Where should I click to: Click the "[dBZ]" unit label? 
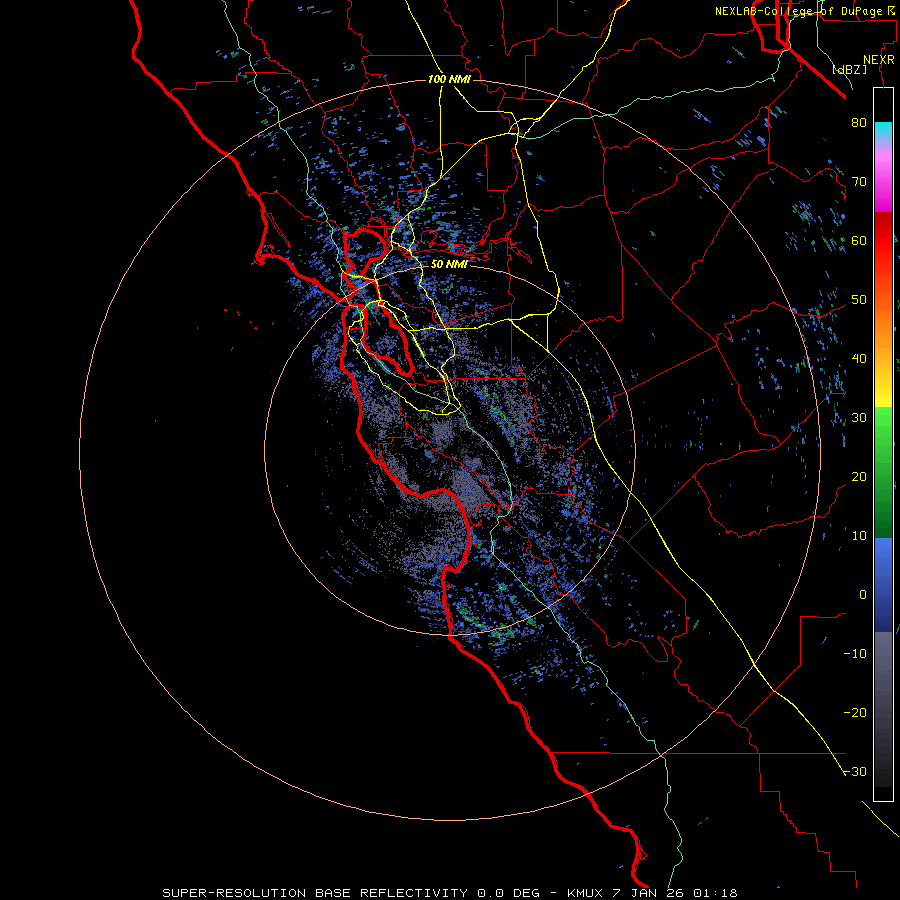pos(849,70)
